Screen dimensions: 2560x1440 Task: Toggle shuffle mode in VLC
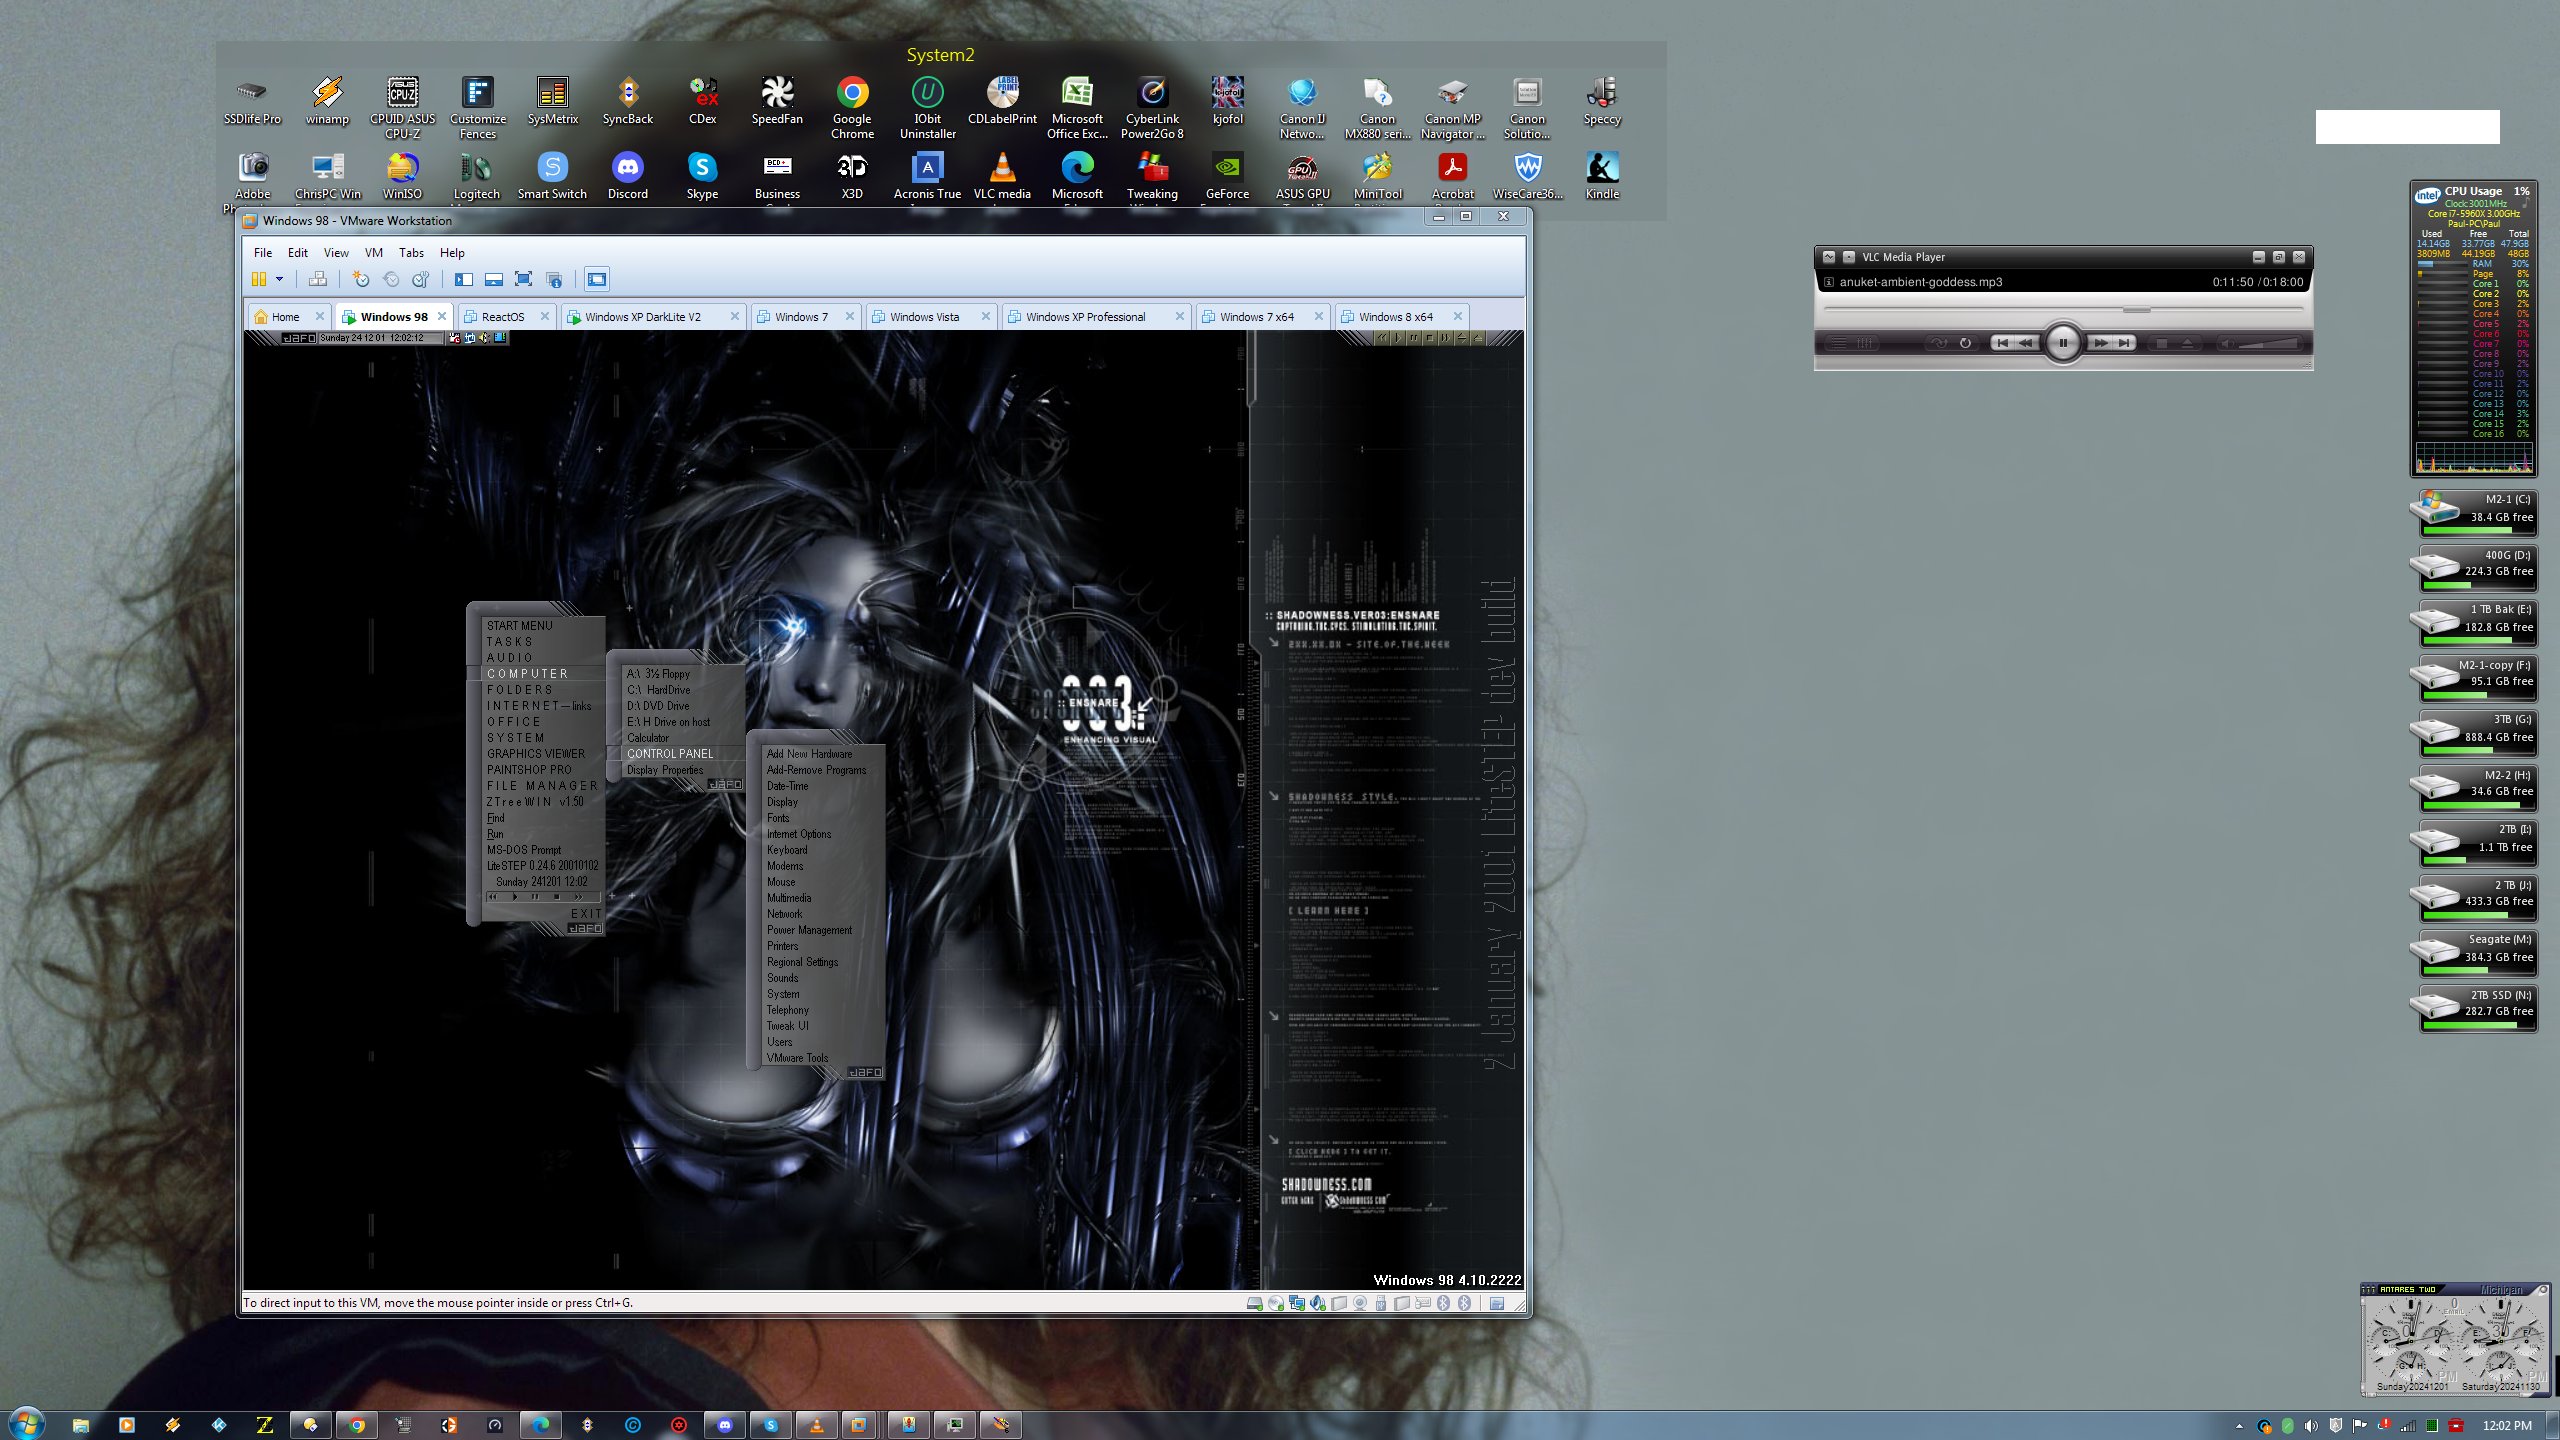[1938, 343]
